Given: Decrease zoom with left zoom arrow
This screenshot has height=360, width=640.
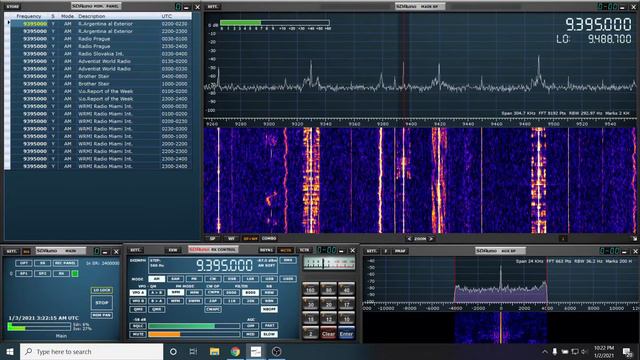Looking at the screenshot, I should click(x=409, y=239).
